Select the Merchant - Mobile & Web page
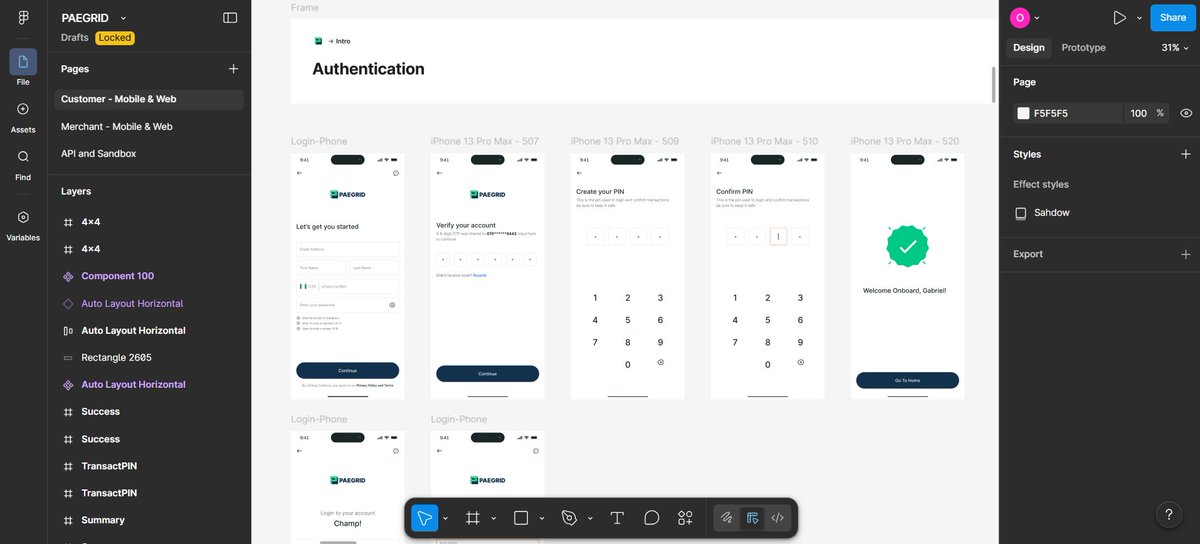The width and height of the screenshot is (1200, 544). pyautogui.click(x=149, y=127)
